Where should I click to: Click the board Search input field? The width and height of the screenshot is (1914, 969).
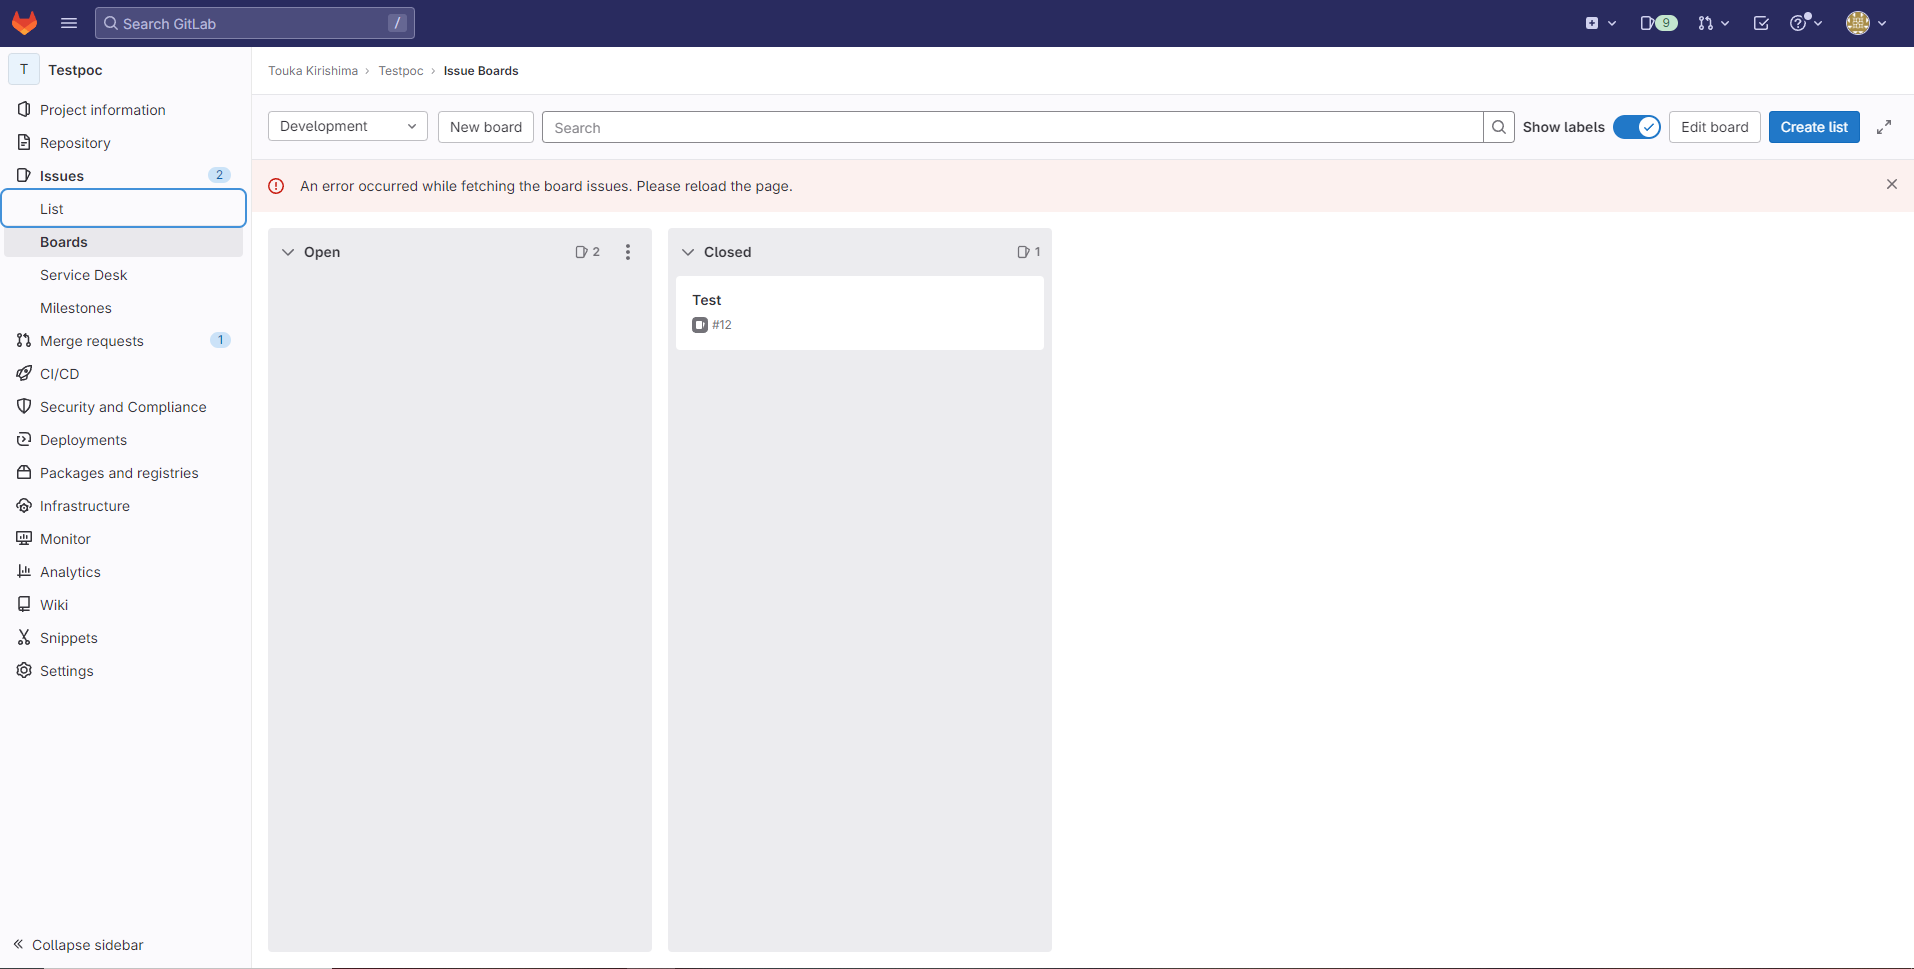pyautogui.click(x=1012, y=127)
